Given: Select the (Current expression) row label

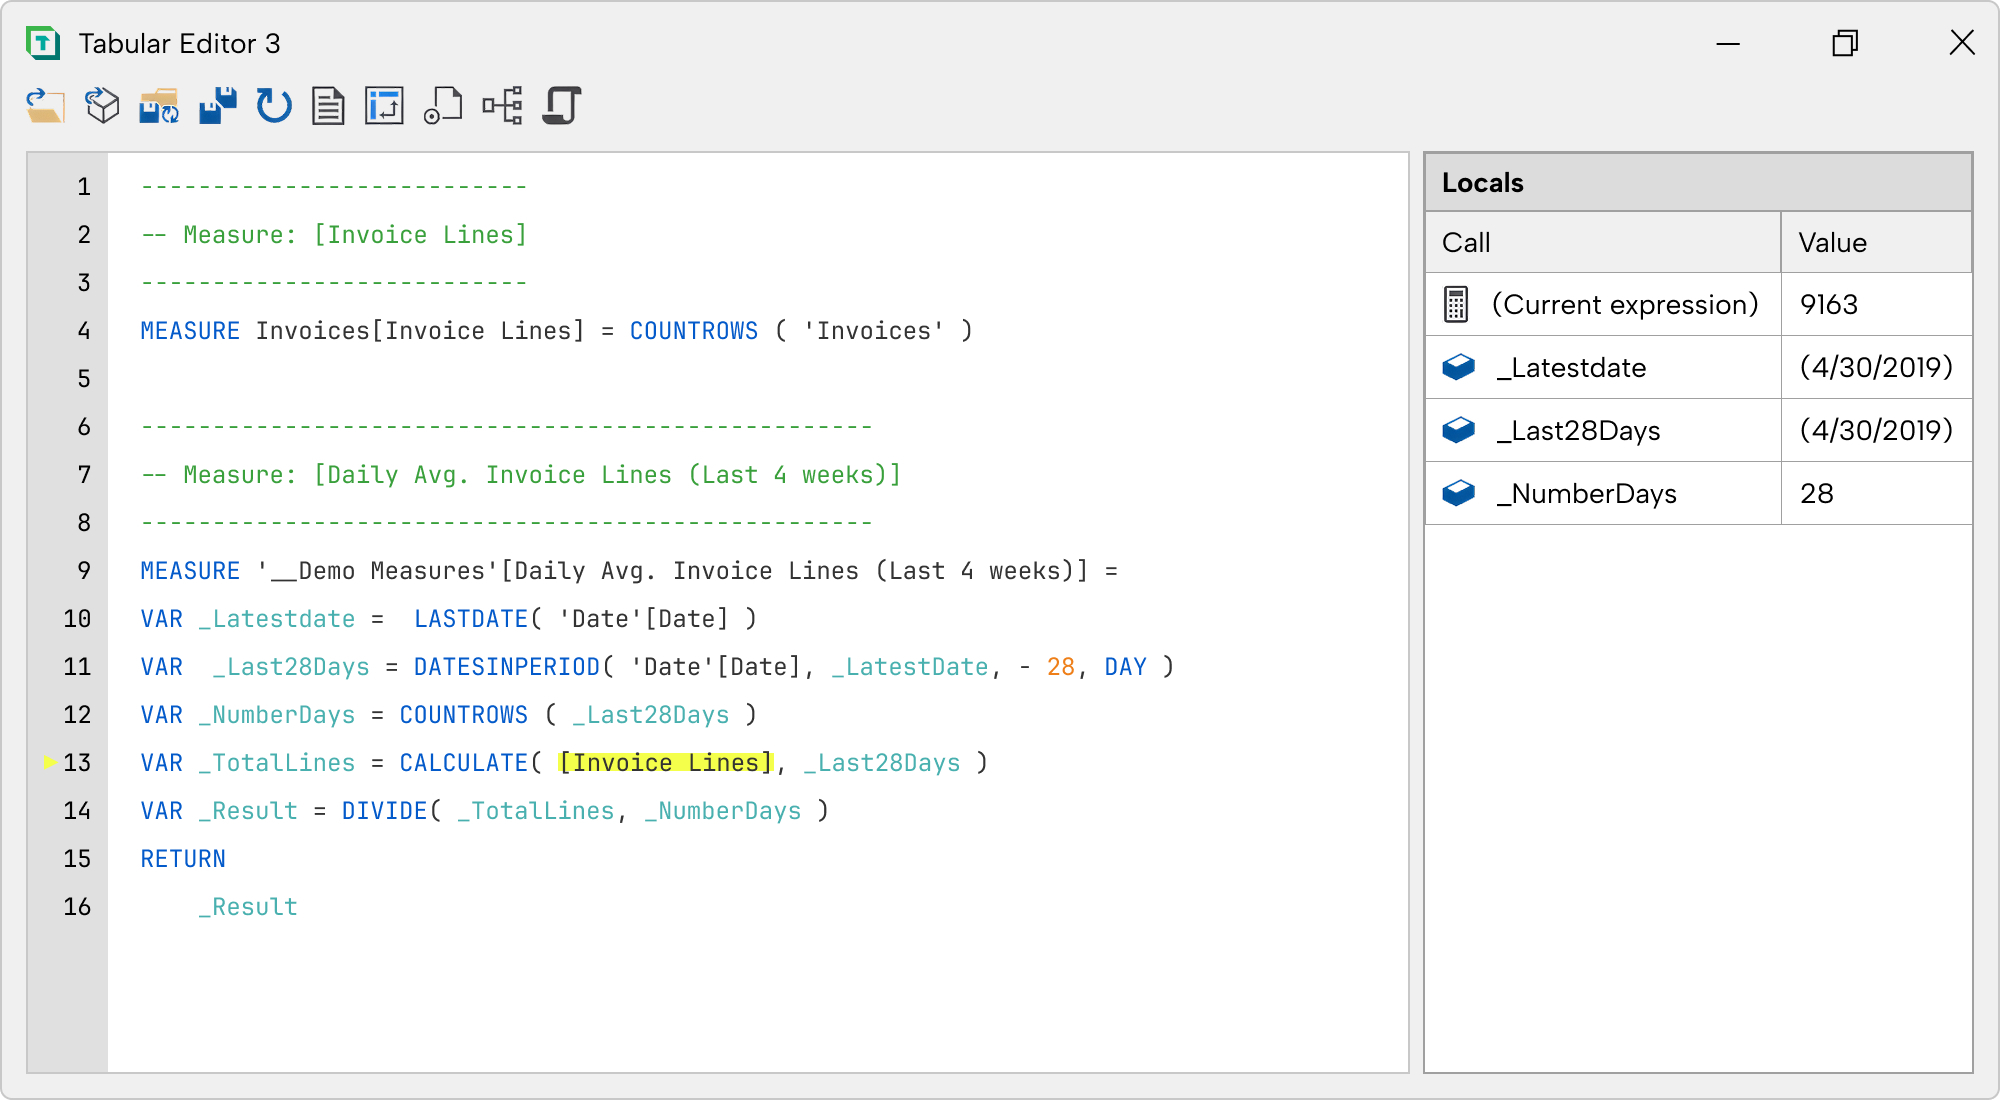Looking at the screenshot, I should pos(1625,304).
